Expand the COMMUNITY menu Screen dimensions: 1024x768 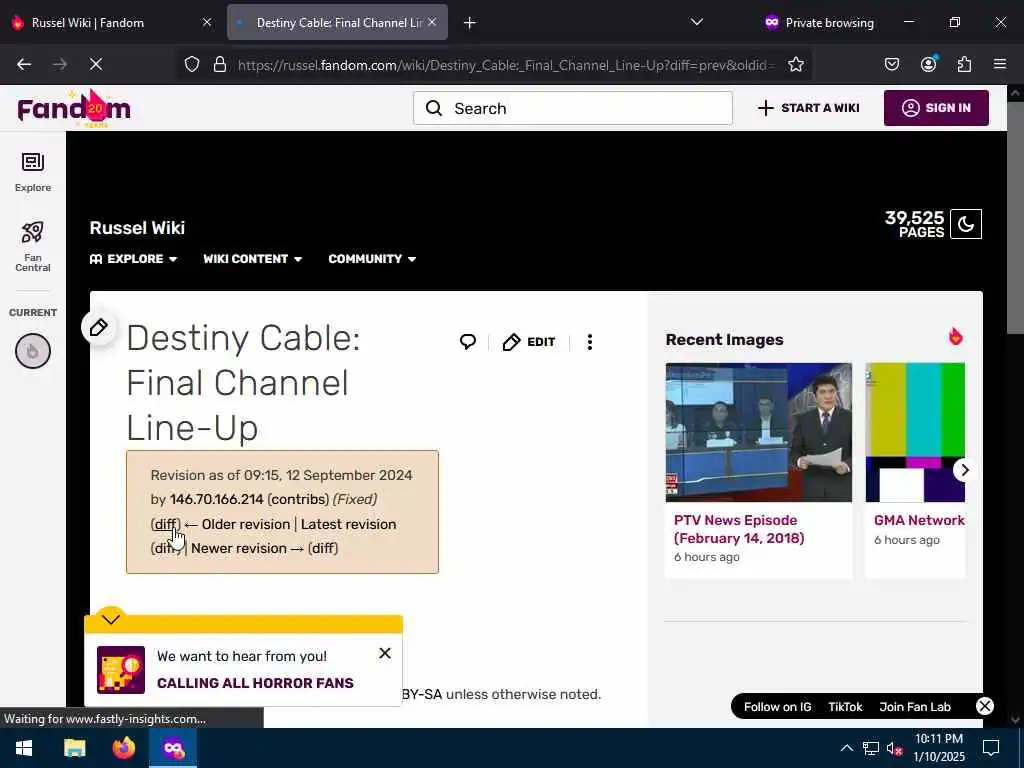click(372, 259)
